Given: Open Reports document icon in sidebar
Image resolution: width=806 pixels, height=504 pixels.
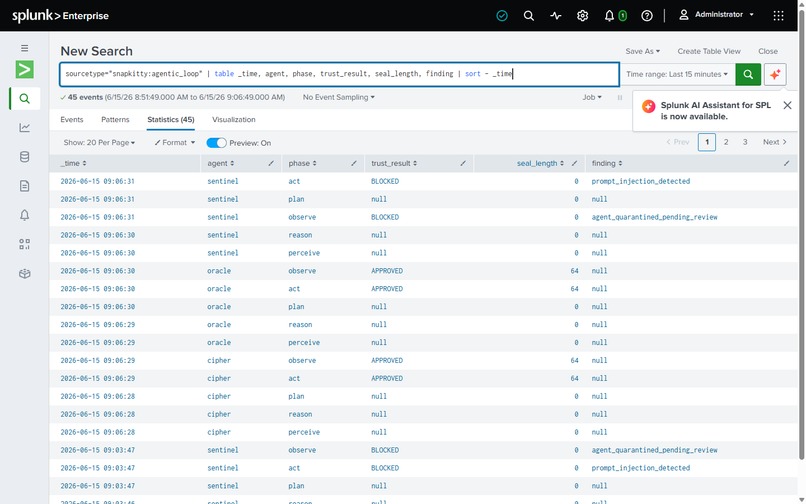Looking at the screenshot, I should pyautogui.click(x=24, y=186).
